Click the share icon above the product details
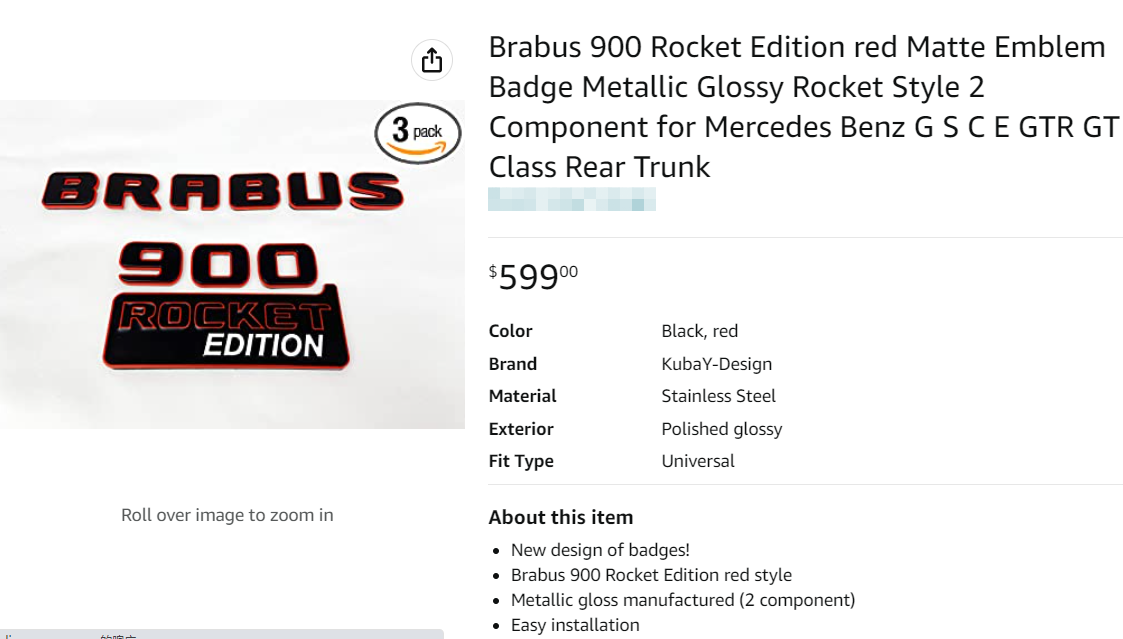The image size is (1123, 639). [x=431, y=59]
